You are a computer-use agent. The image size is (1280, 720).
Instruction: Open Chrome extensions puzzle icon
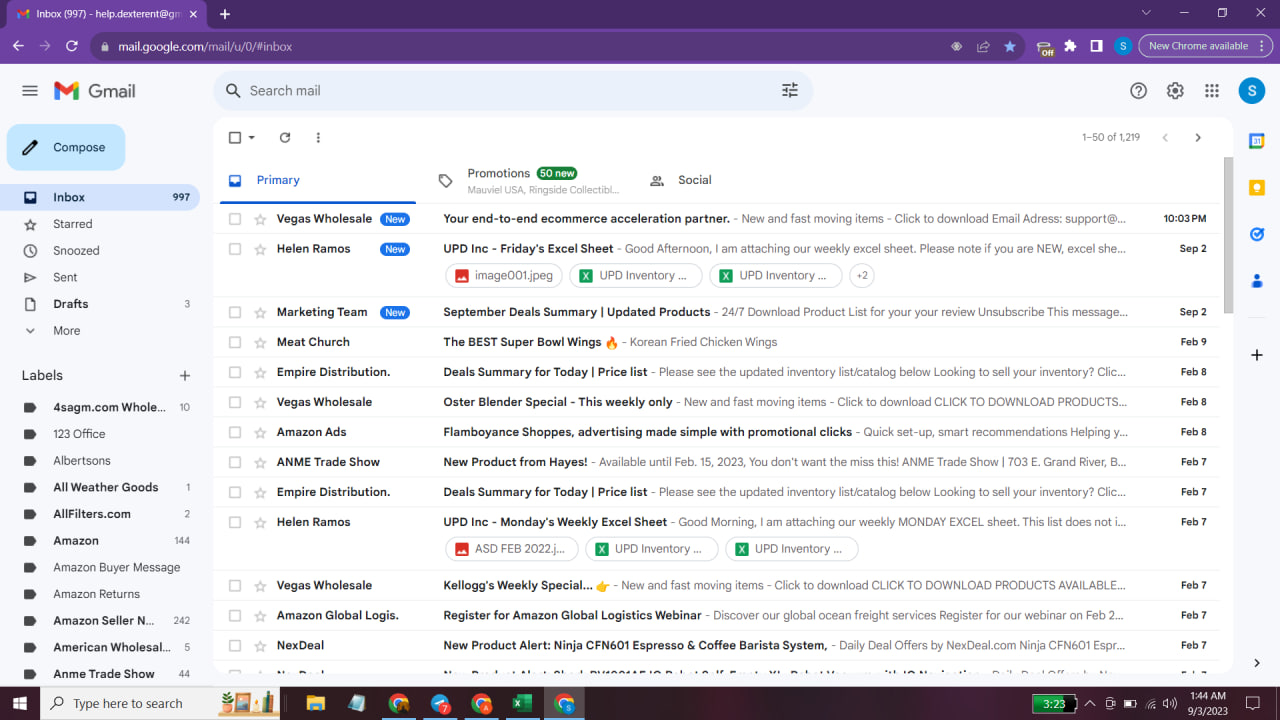pos(1070,46)
